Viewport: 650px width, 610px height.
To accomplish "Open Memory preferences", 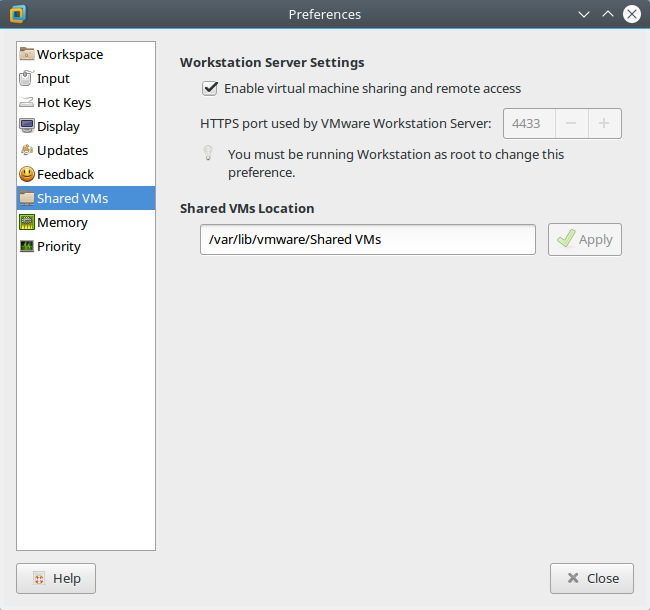I will [x=86, y=222].
